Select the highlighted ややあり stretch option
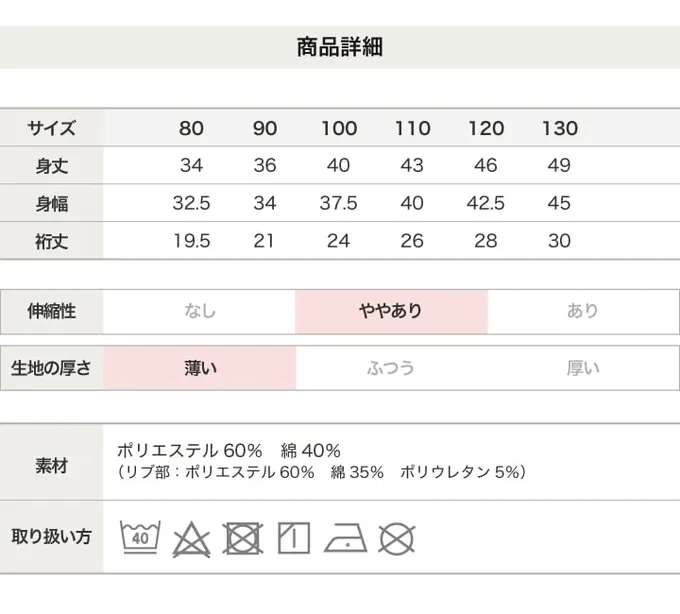Image resolution: width=680 pixels, height=614 pixels. tap(391, 311)
